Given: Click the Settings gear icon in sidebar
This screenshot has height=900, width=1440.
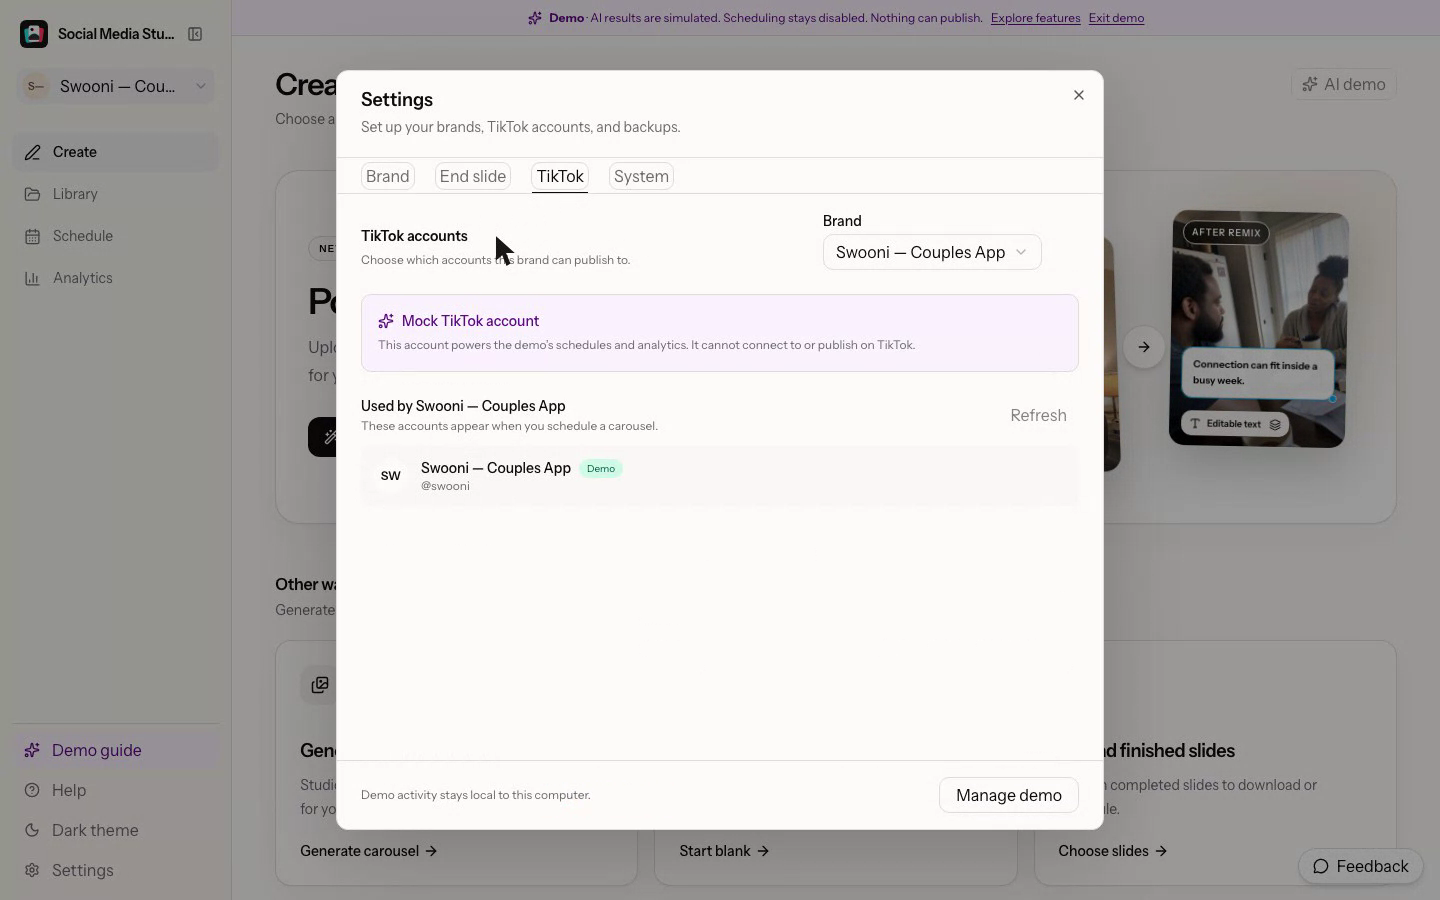Looking at the screenshot, I should coord(32,870).
